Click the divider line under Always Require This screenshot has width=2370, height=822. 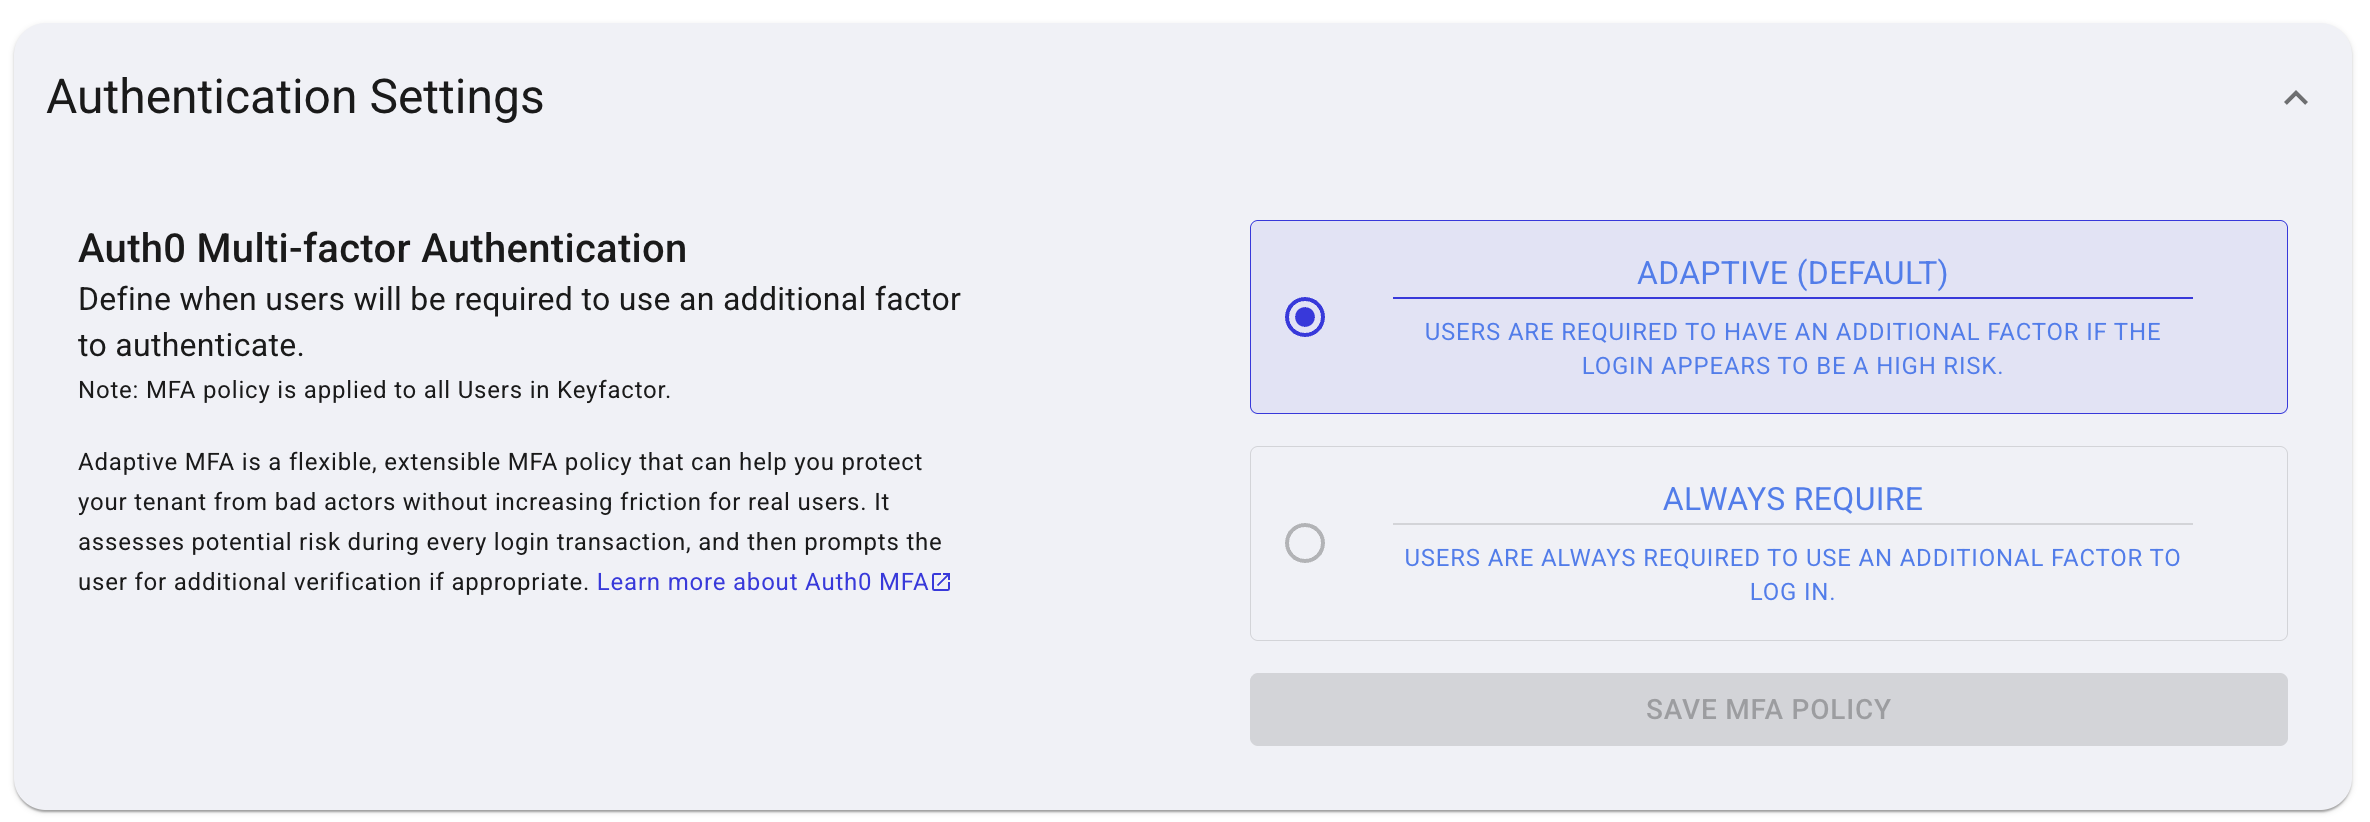(x=1792, y=524)
